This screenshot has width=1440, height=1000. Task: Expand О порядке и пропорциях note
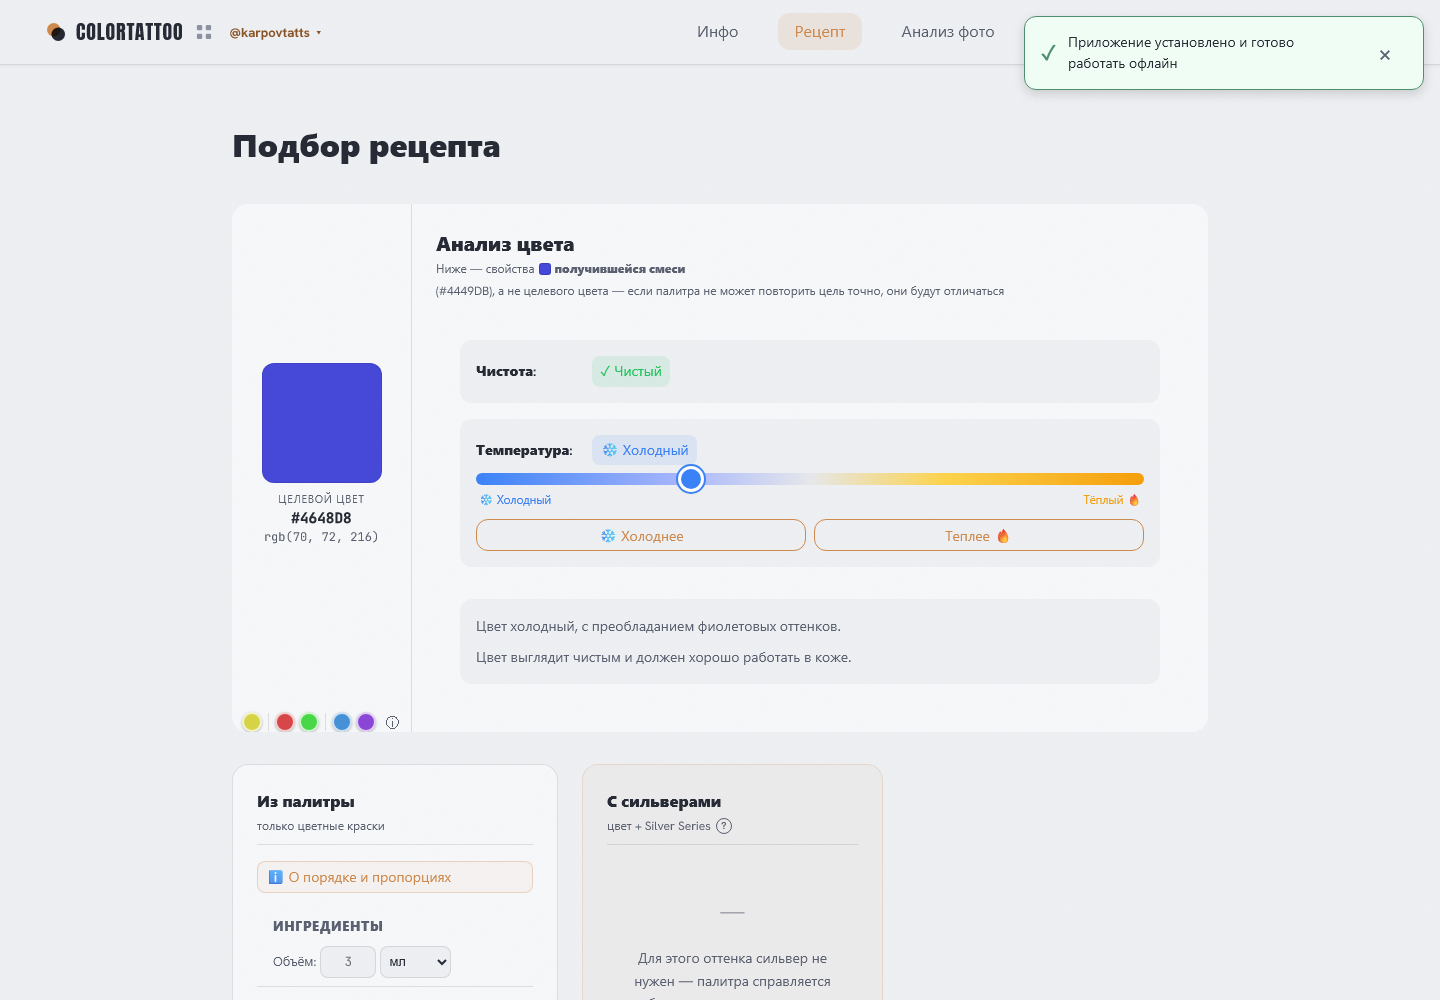tap(395, 877)
